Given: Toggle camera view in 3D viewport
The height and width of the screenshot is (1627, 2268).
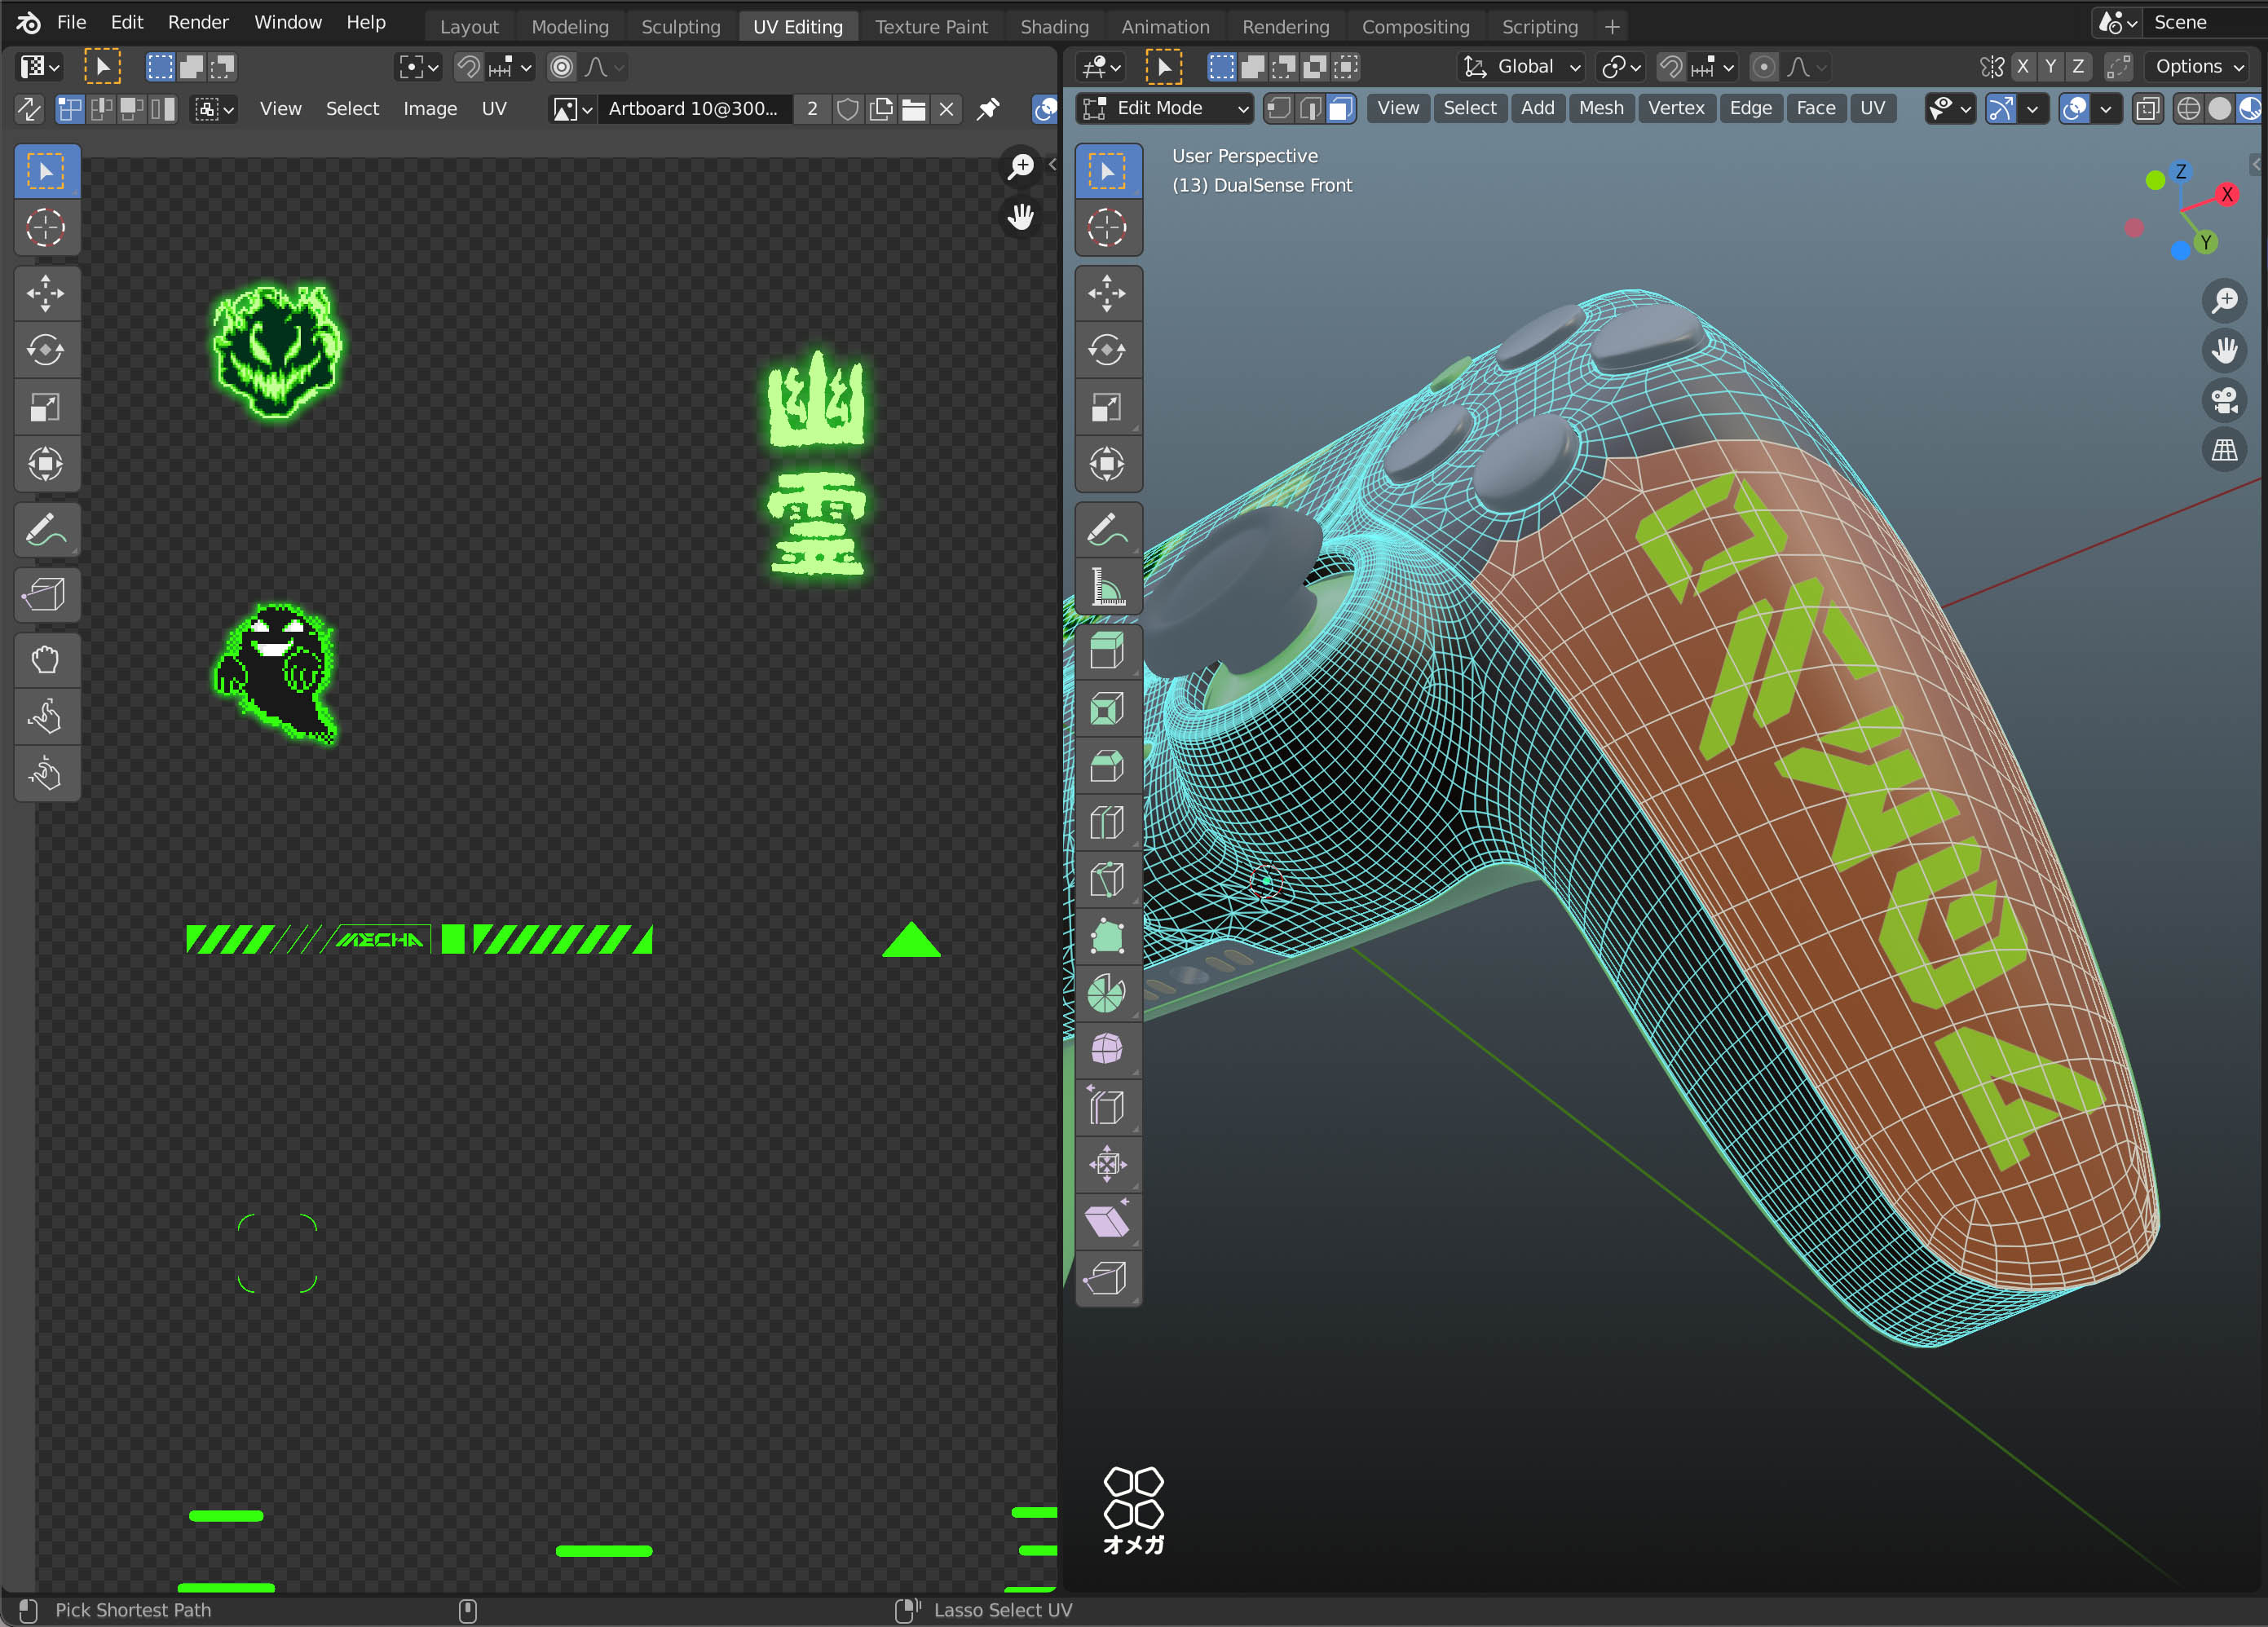Looking at the screenshot, I should [x=2225, y=400].
